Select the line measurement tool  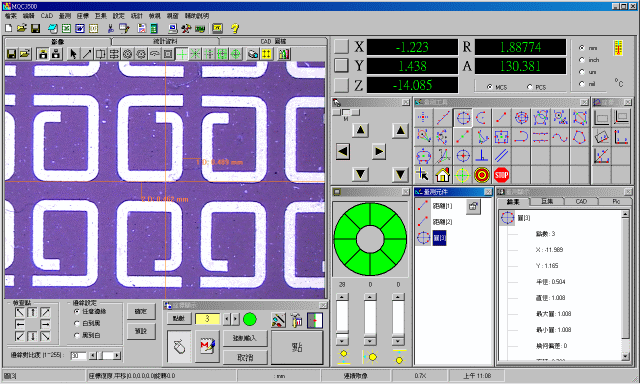tap(443, 118)
